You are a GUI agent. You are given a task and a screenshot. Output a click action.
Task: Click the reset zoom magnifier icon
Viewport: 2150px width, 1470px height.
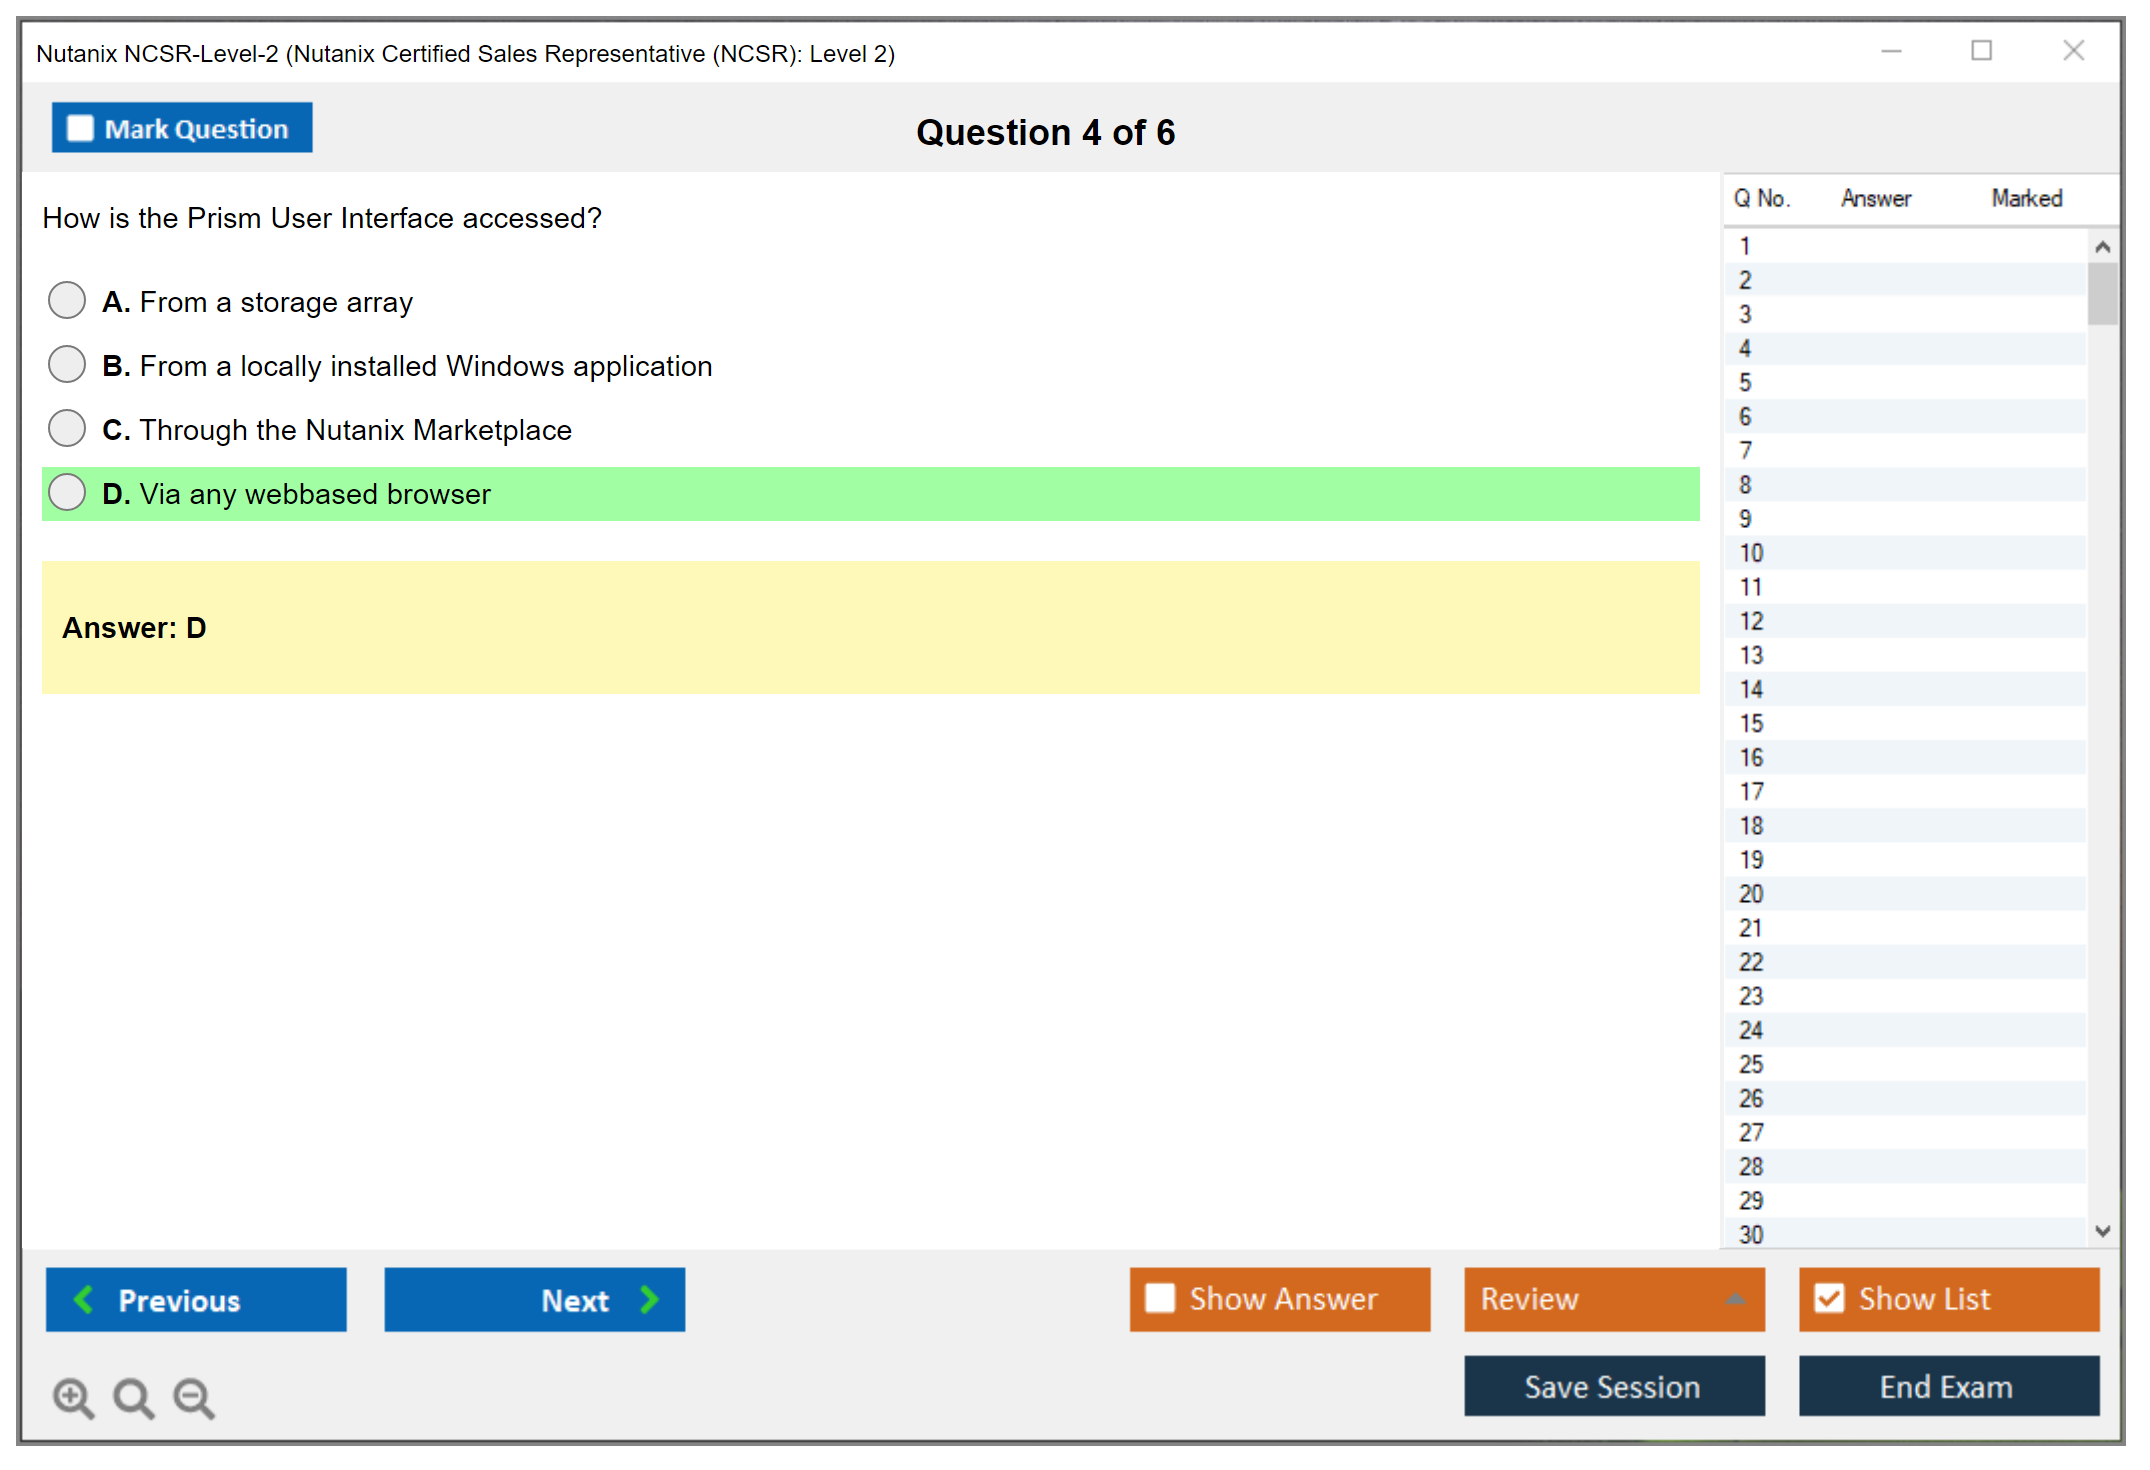132,1396
